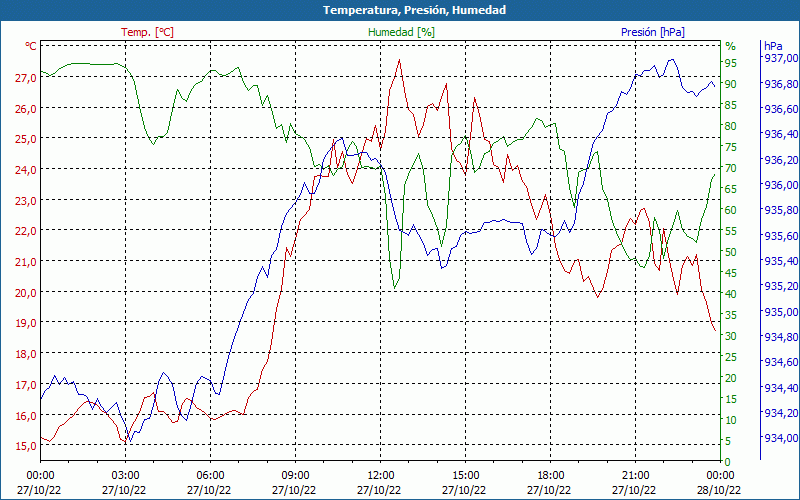The height and width of the screenshot is (500, 800).
Task: Click the '60' humidity axis value
Action: [x=731, y=210]
